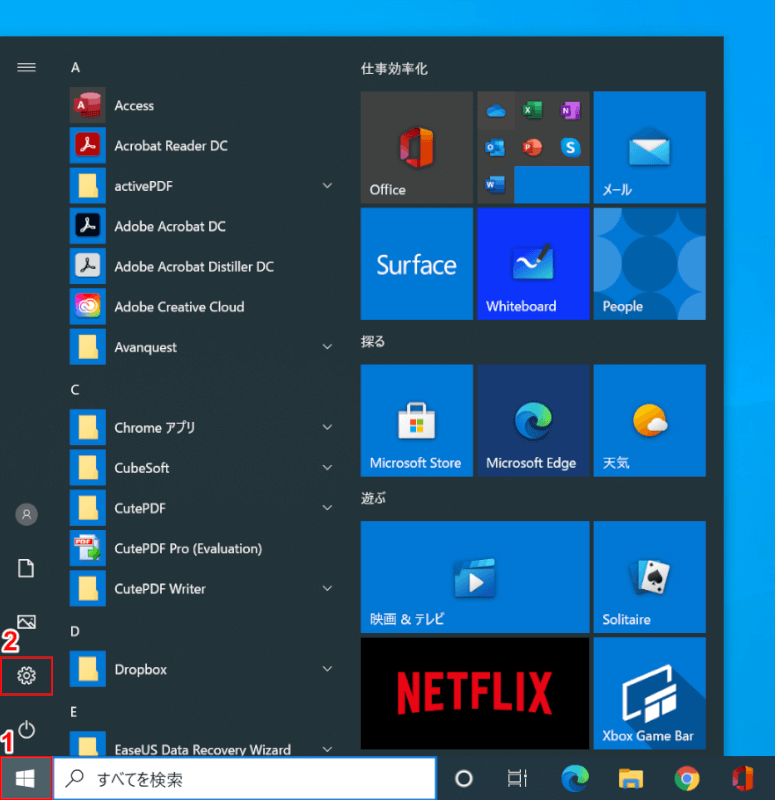This screenshot has width=775, height=800.
Task: Expand the Dropbox folder chevron
Action: click(328, 669)
